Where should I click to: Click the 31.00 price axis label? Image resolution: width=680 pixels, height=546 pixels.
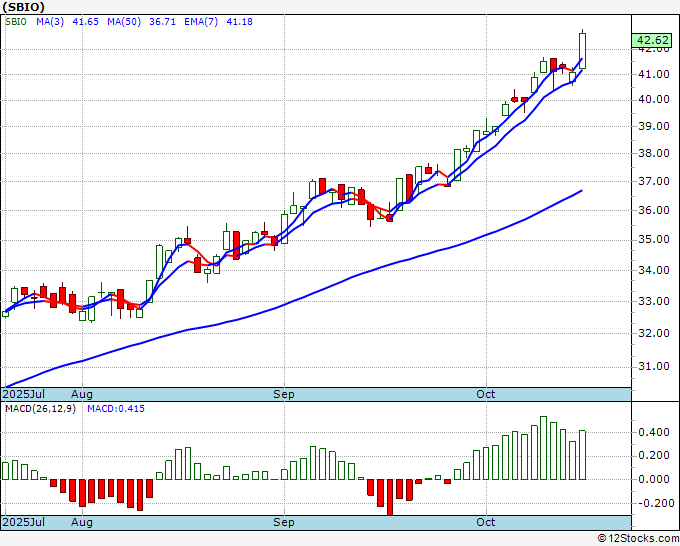click(654, 366)
